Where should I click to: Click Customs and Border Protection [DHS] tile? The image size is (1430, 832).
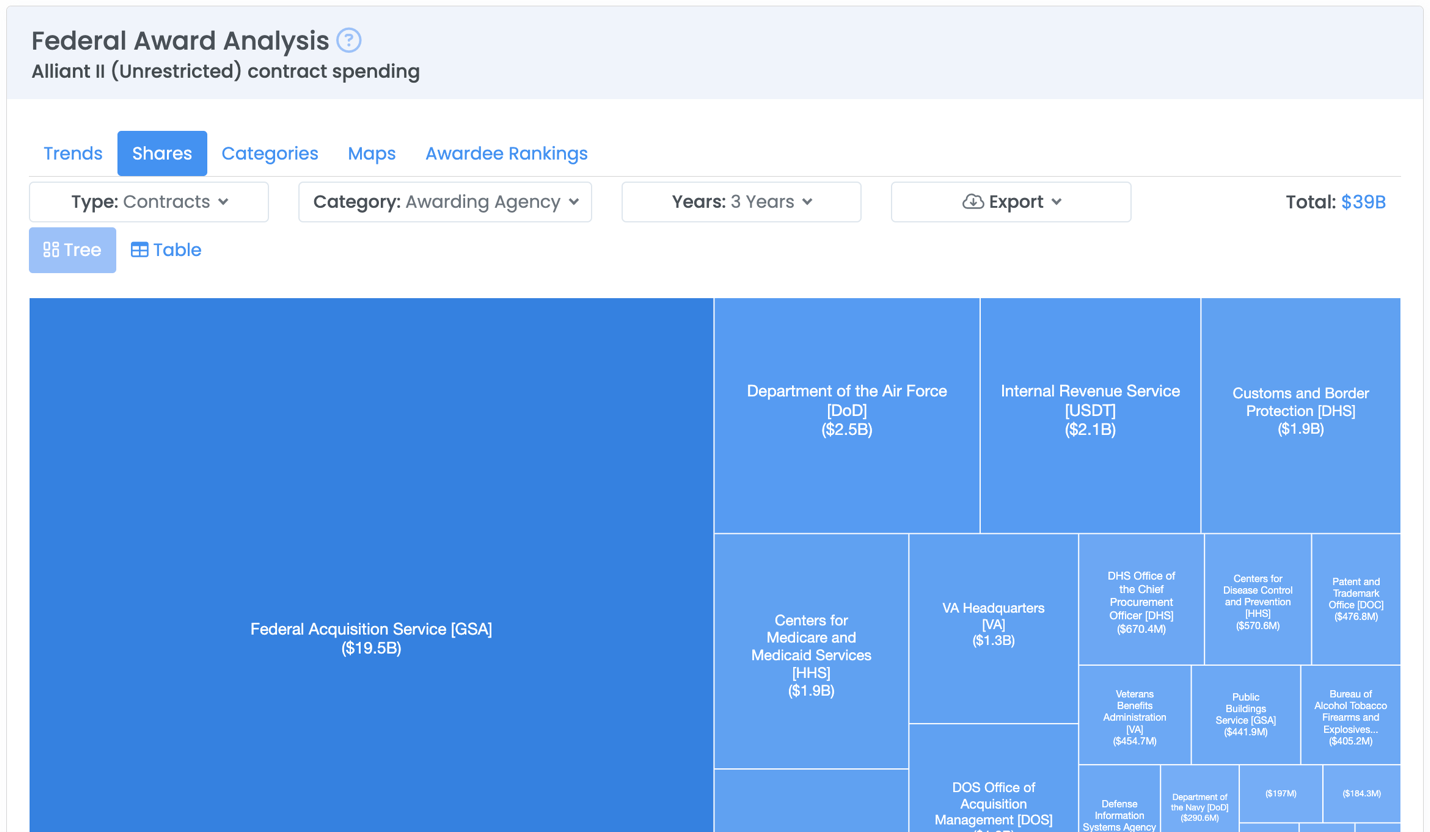[x=1301, y=415]
